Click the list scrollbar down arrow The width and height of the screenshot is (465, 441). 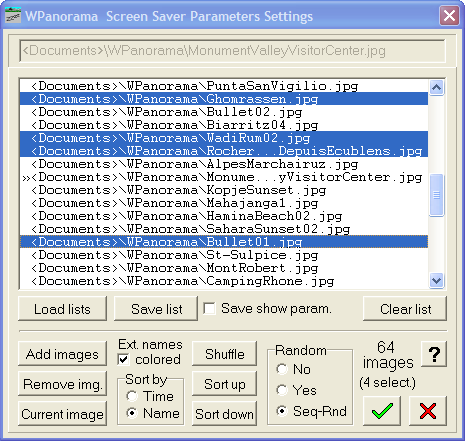(x=436, y=280)
